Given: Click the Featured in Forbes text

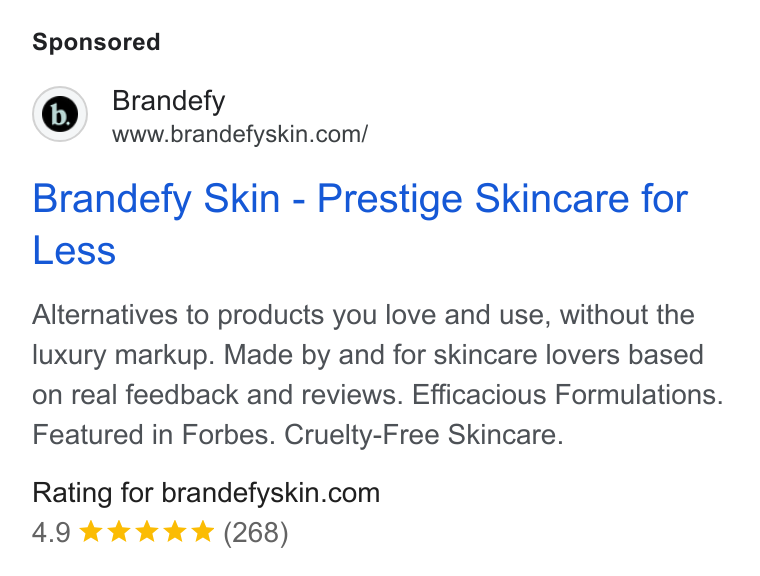Looking at the screenshot, I should 154,434.
